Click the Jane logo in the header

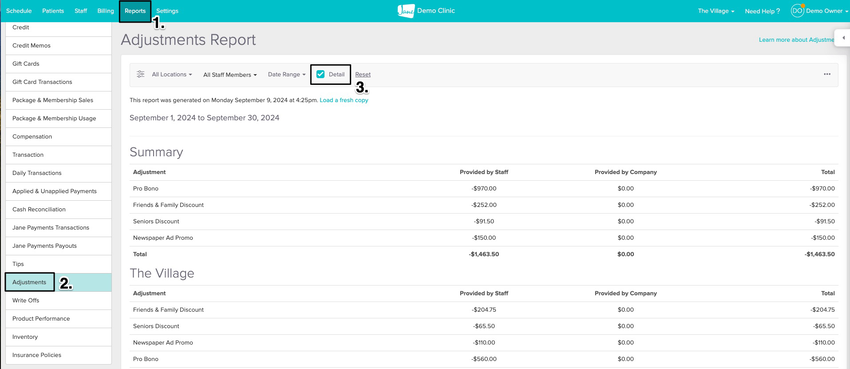pos(405,11)
